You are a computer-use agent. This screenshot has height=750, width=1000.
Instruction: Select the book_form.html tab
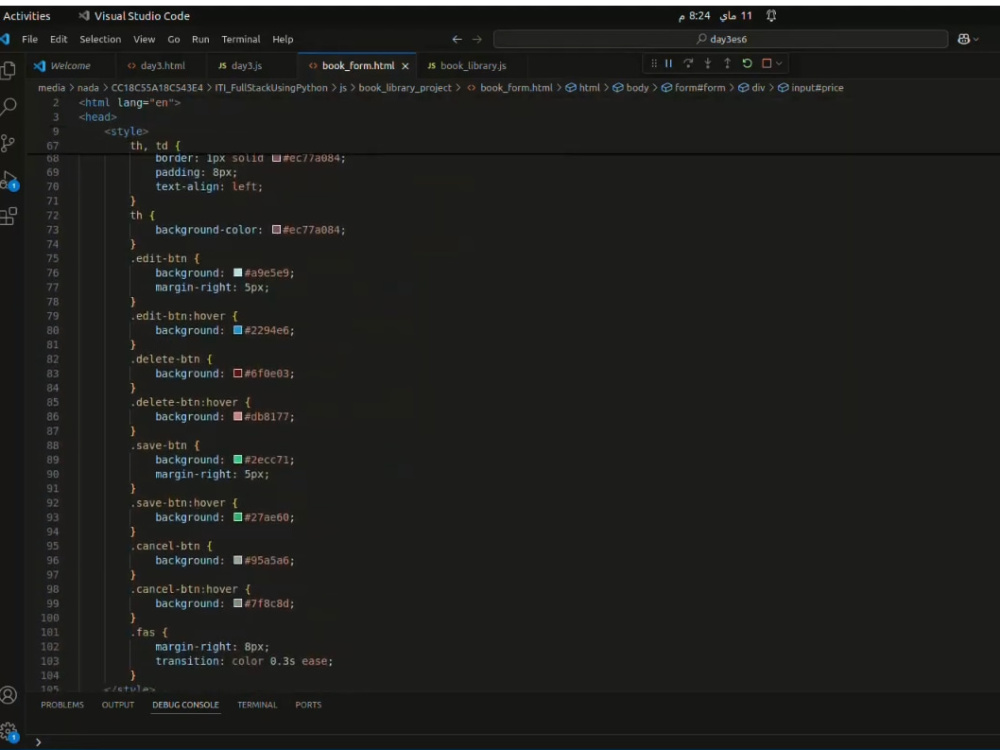click(357, 66)
